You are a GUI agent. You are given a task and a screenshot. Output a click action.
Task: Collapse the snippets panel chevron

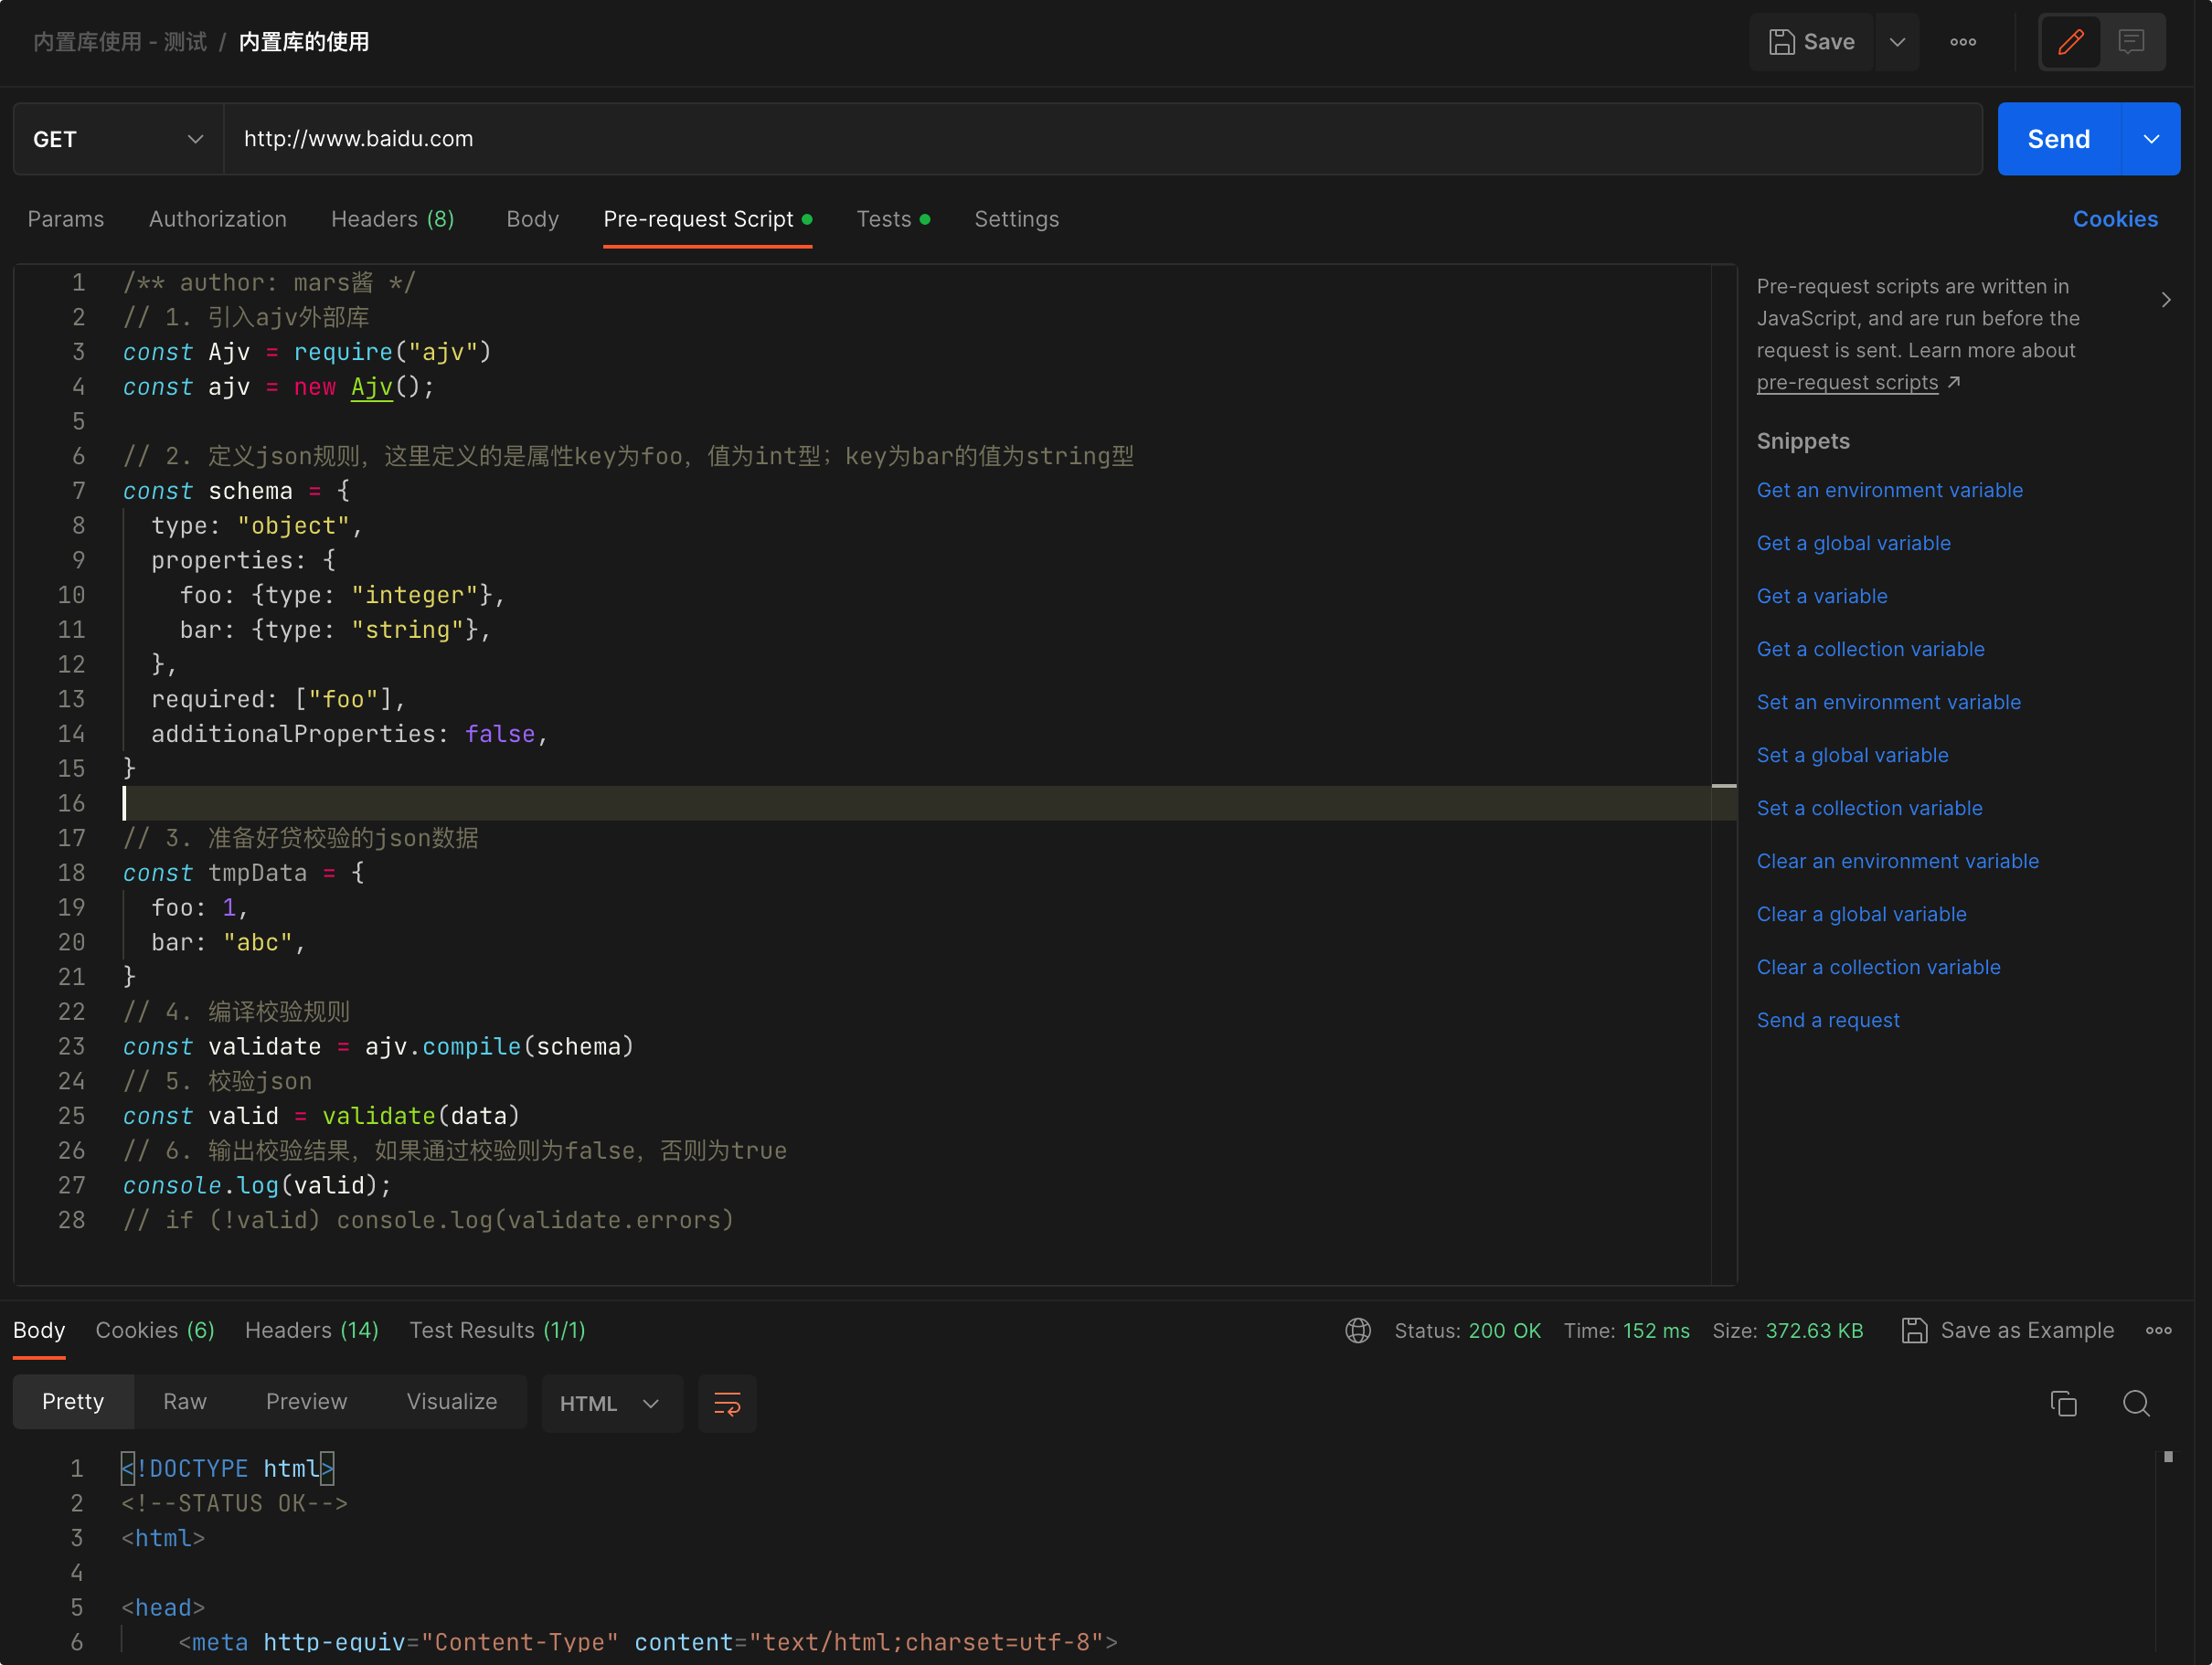click(2165, 299)
